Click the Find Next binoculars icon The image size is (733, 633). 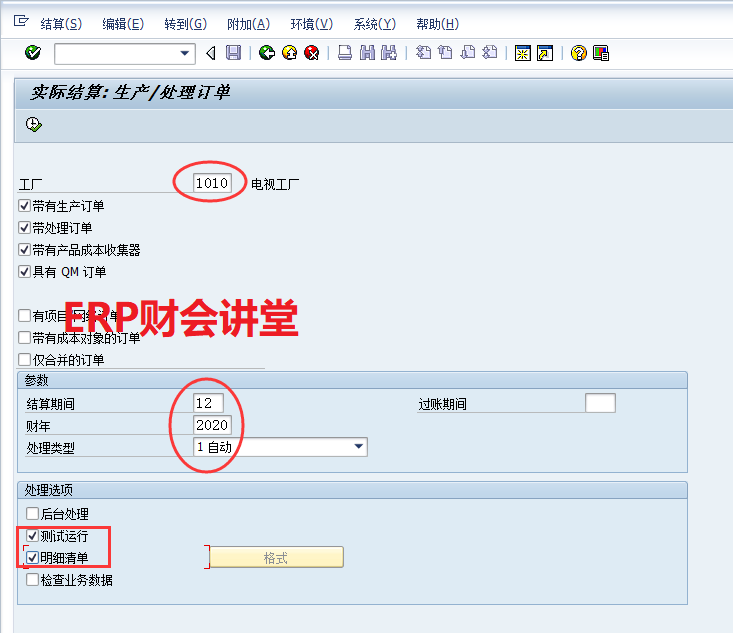point(389,53)
